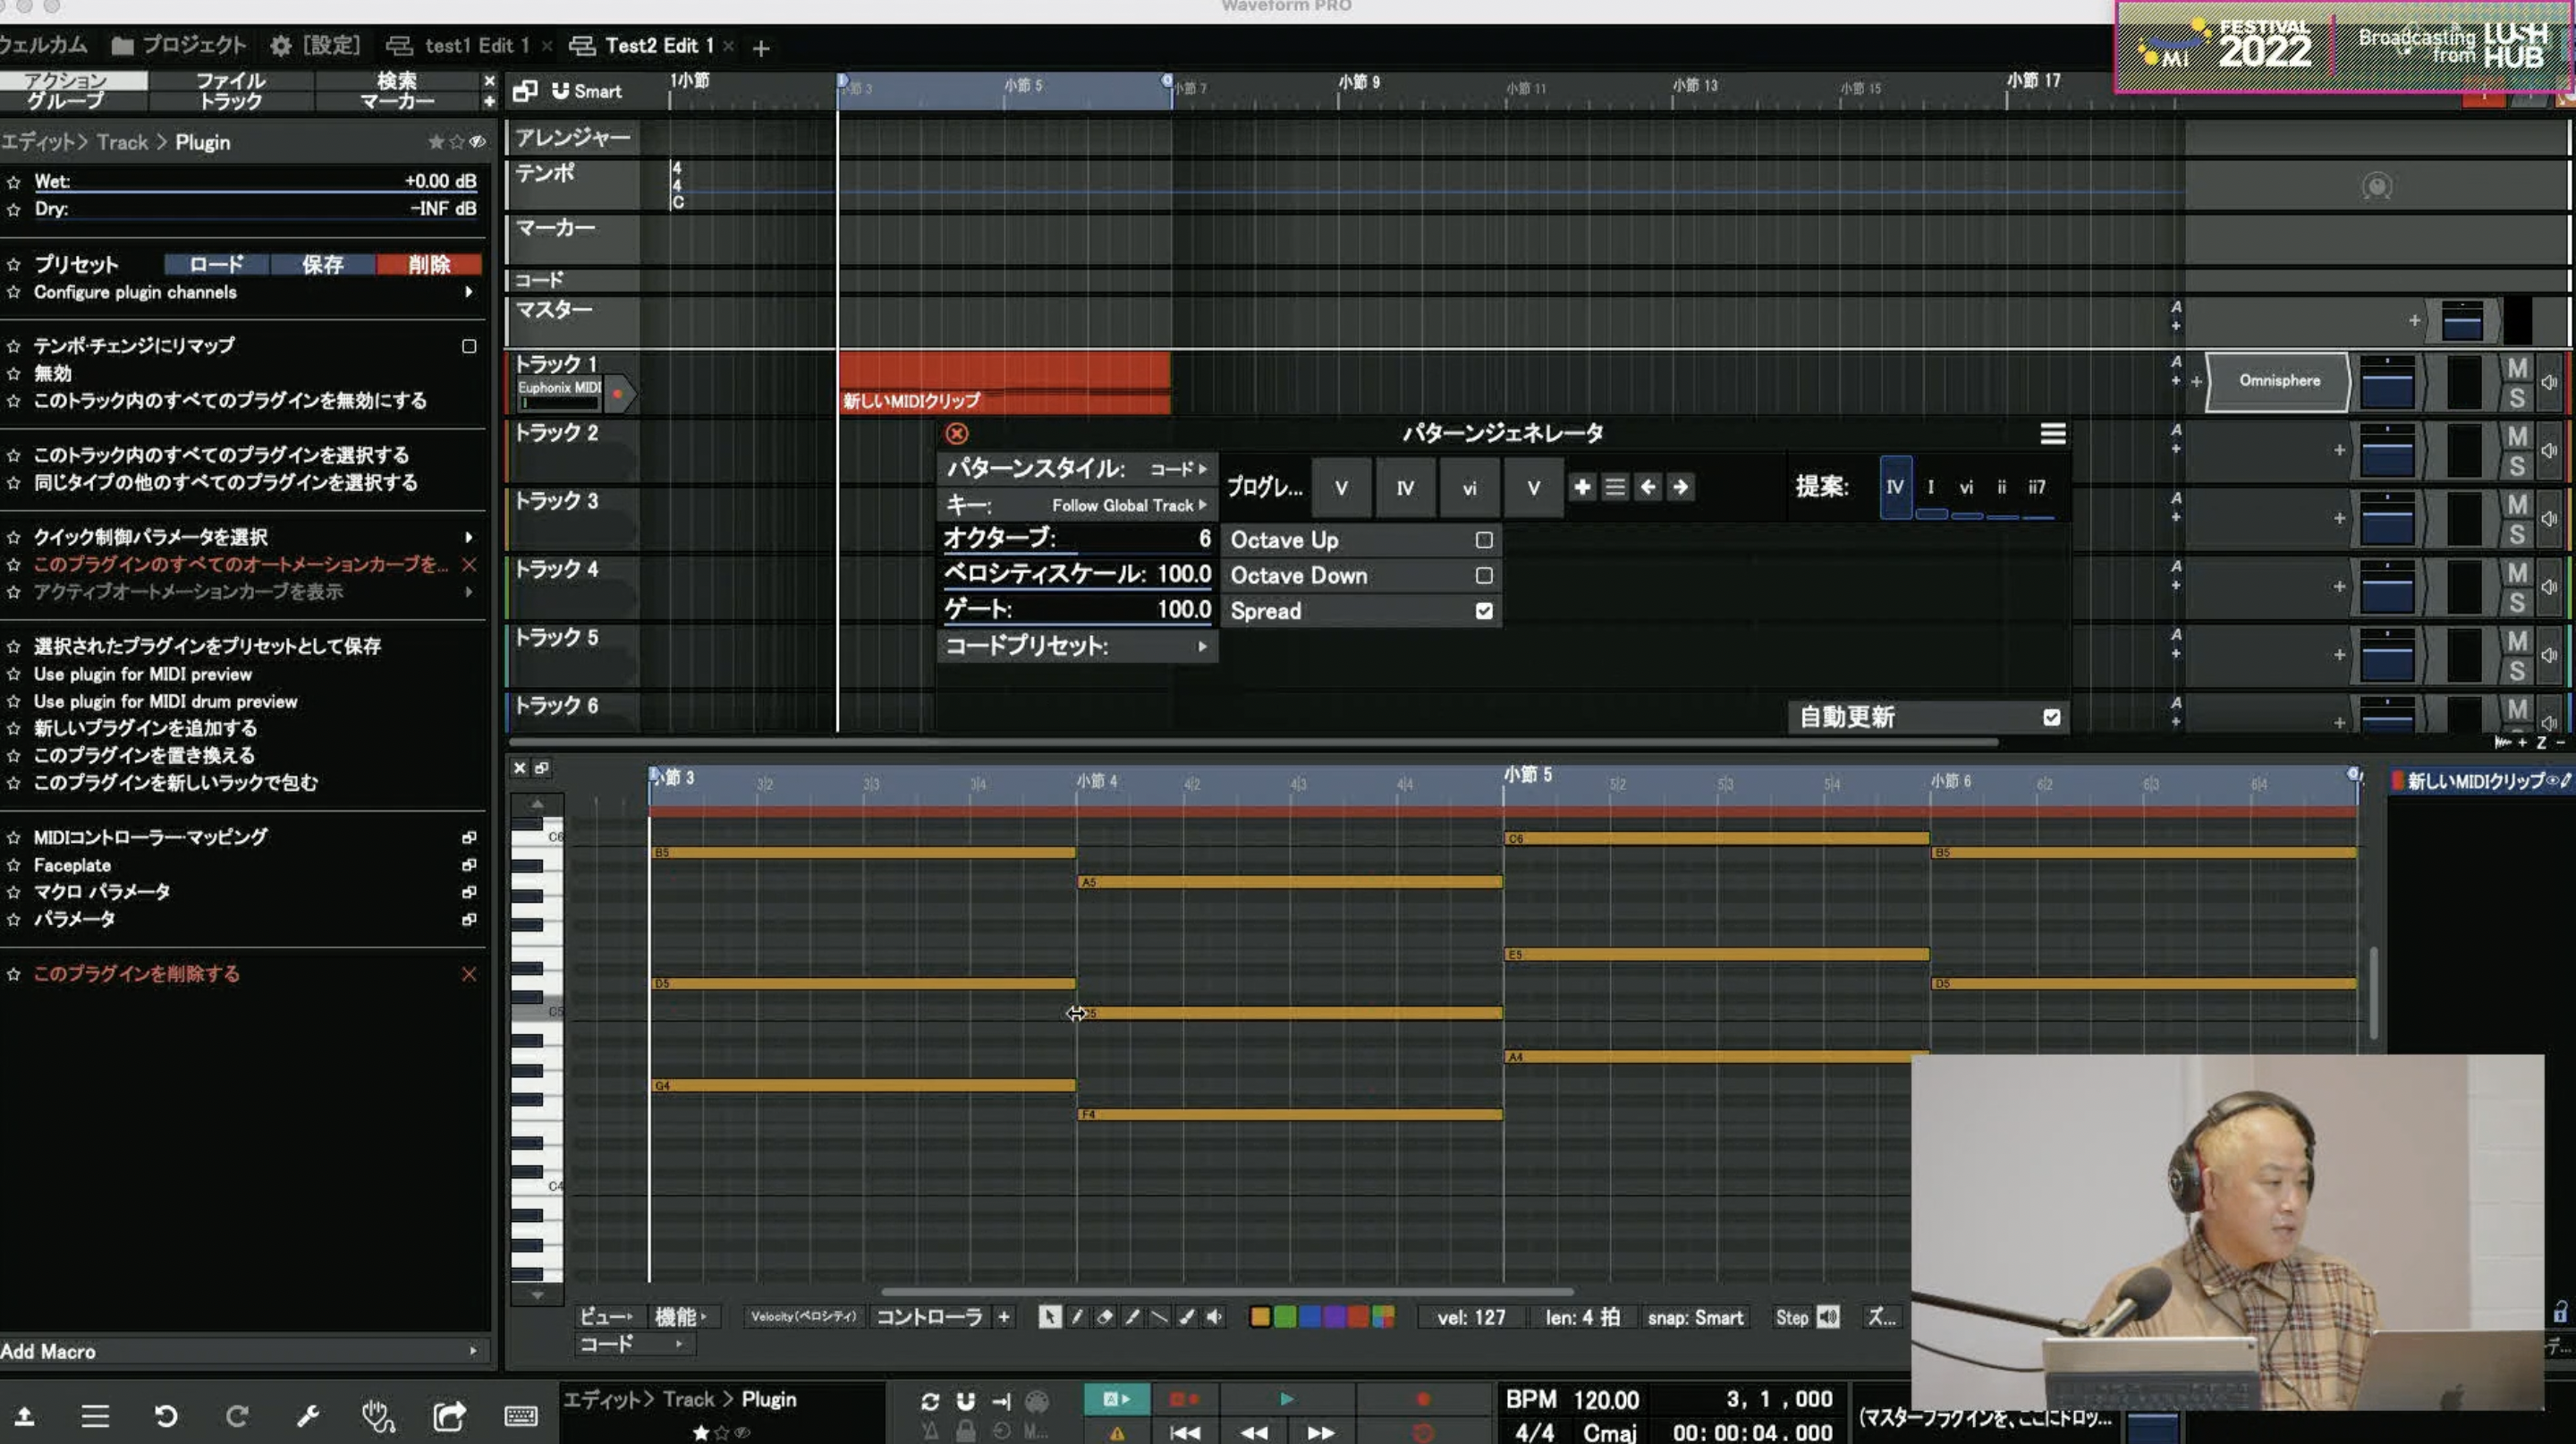Select the pointer selection tool in MIDI editor
Viewport: 2576px width, 1444px height.
coord(1049,1317)
